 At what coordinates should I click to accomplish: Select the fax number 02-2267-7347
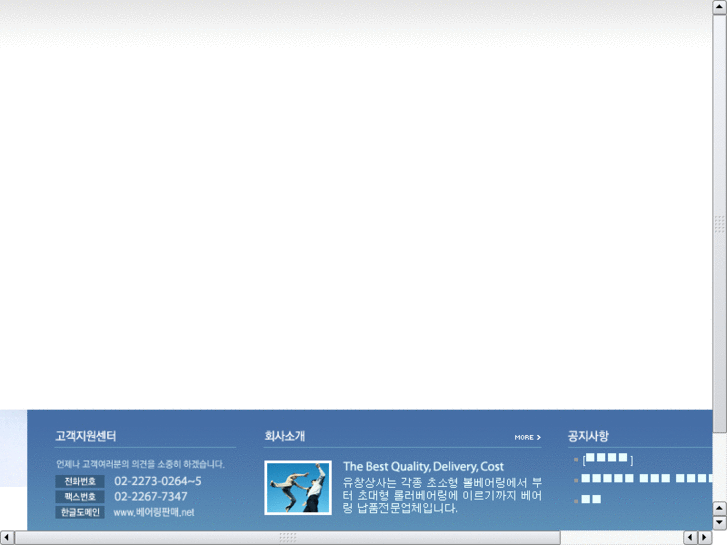coord(151,496)
